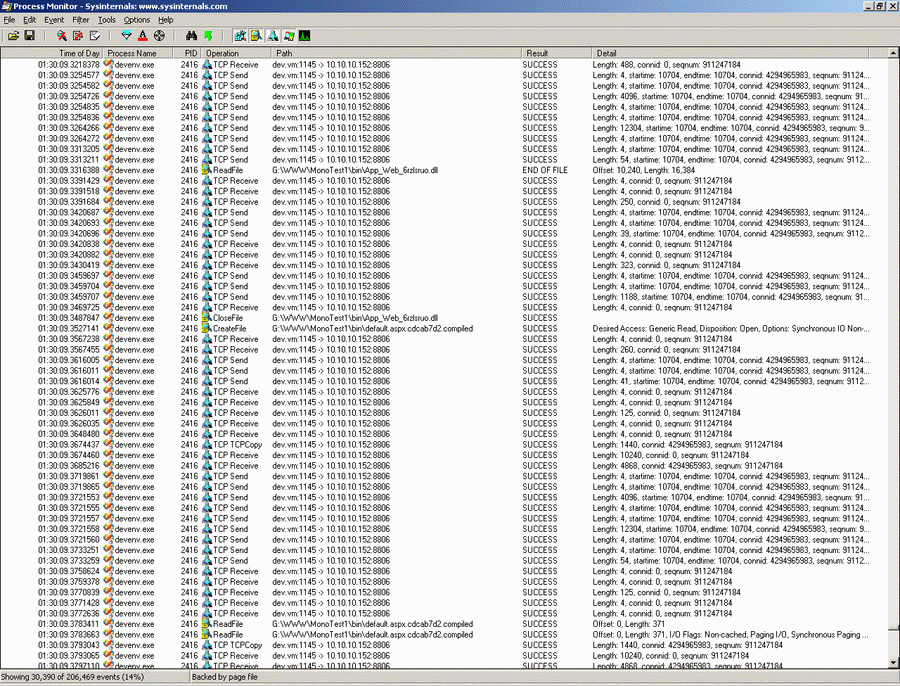Open the Event menu

(54, 20)
